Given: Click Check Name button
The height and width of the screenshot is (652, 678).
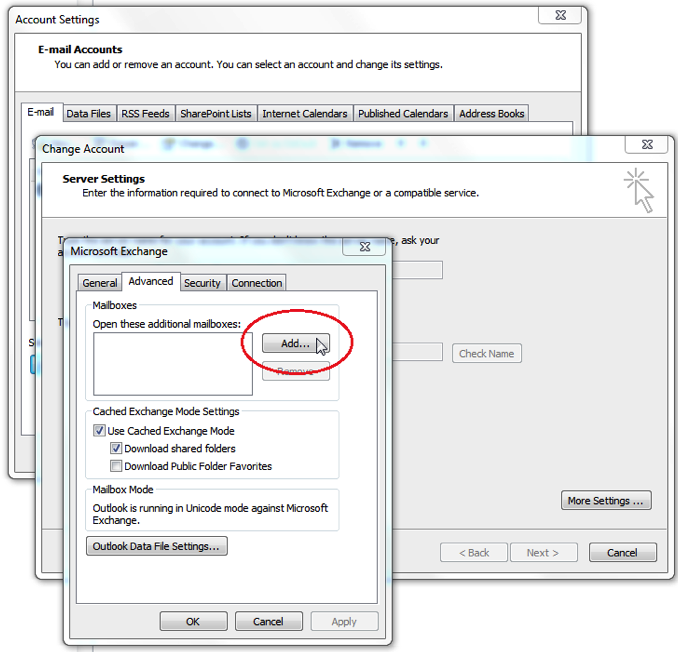Looking at the screenshot, I should tap(486, 353).
